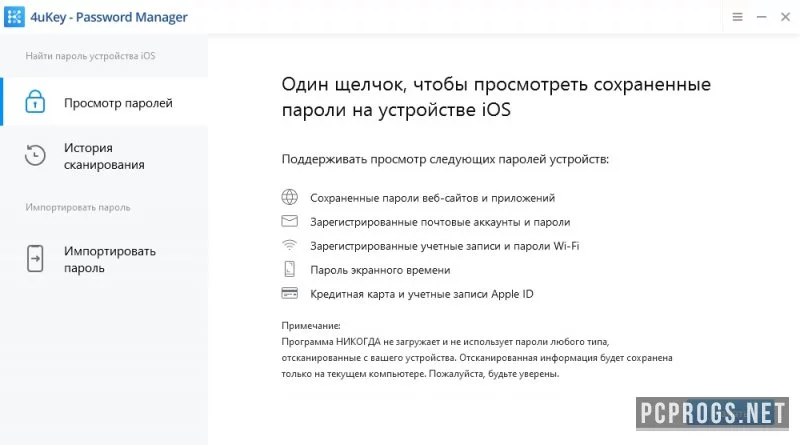Screen dimensions: 800x445
Task: Click the envelope icon for mail accounts
Action: tap(289, 221)
